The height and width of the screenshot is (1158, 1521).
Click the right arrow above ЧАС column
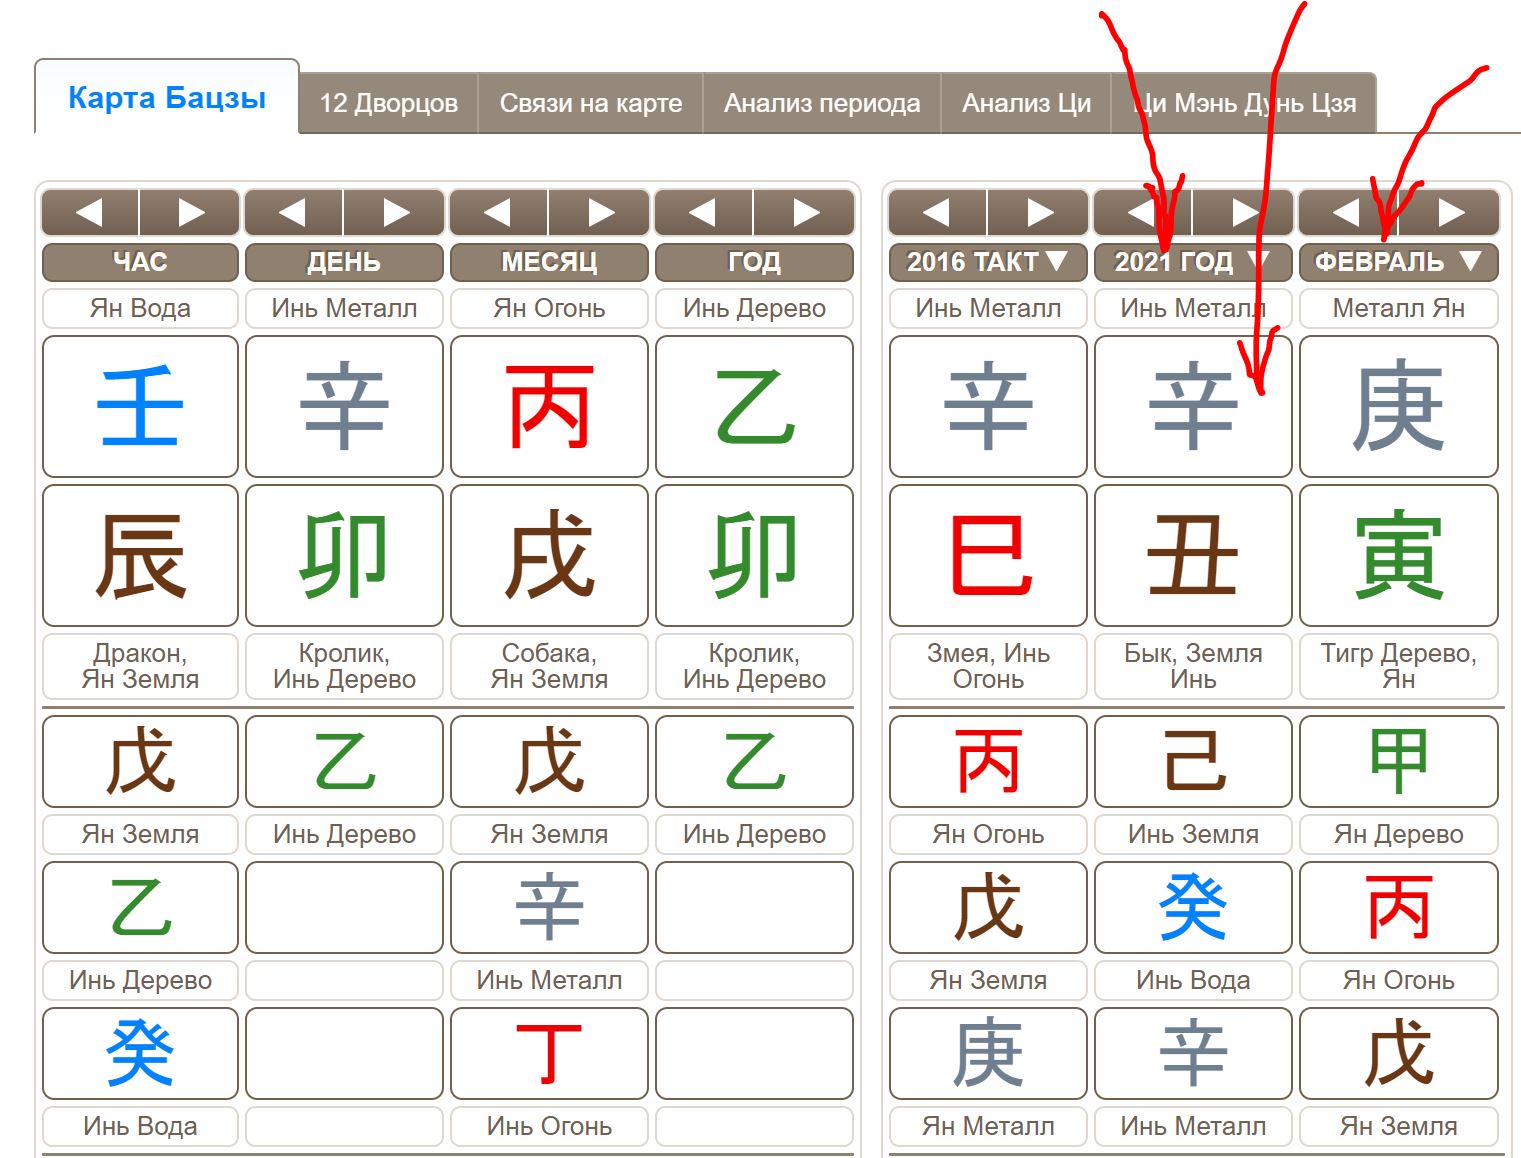(x=190, y=212)
